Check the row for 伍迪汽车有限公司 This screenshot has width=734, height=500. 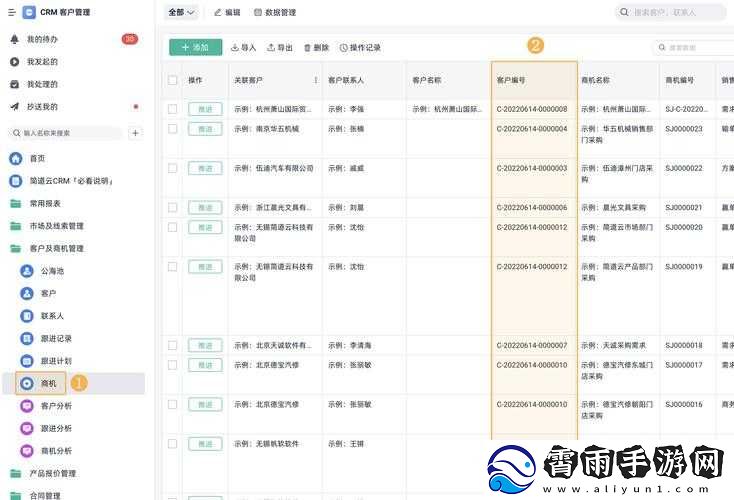[173, 168]
